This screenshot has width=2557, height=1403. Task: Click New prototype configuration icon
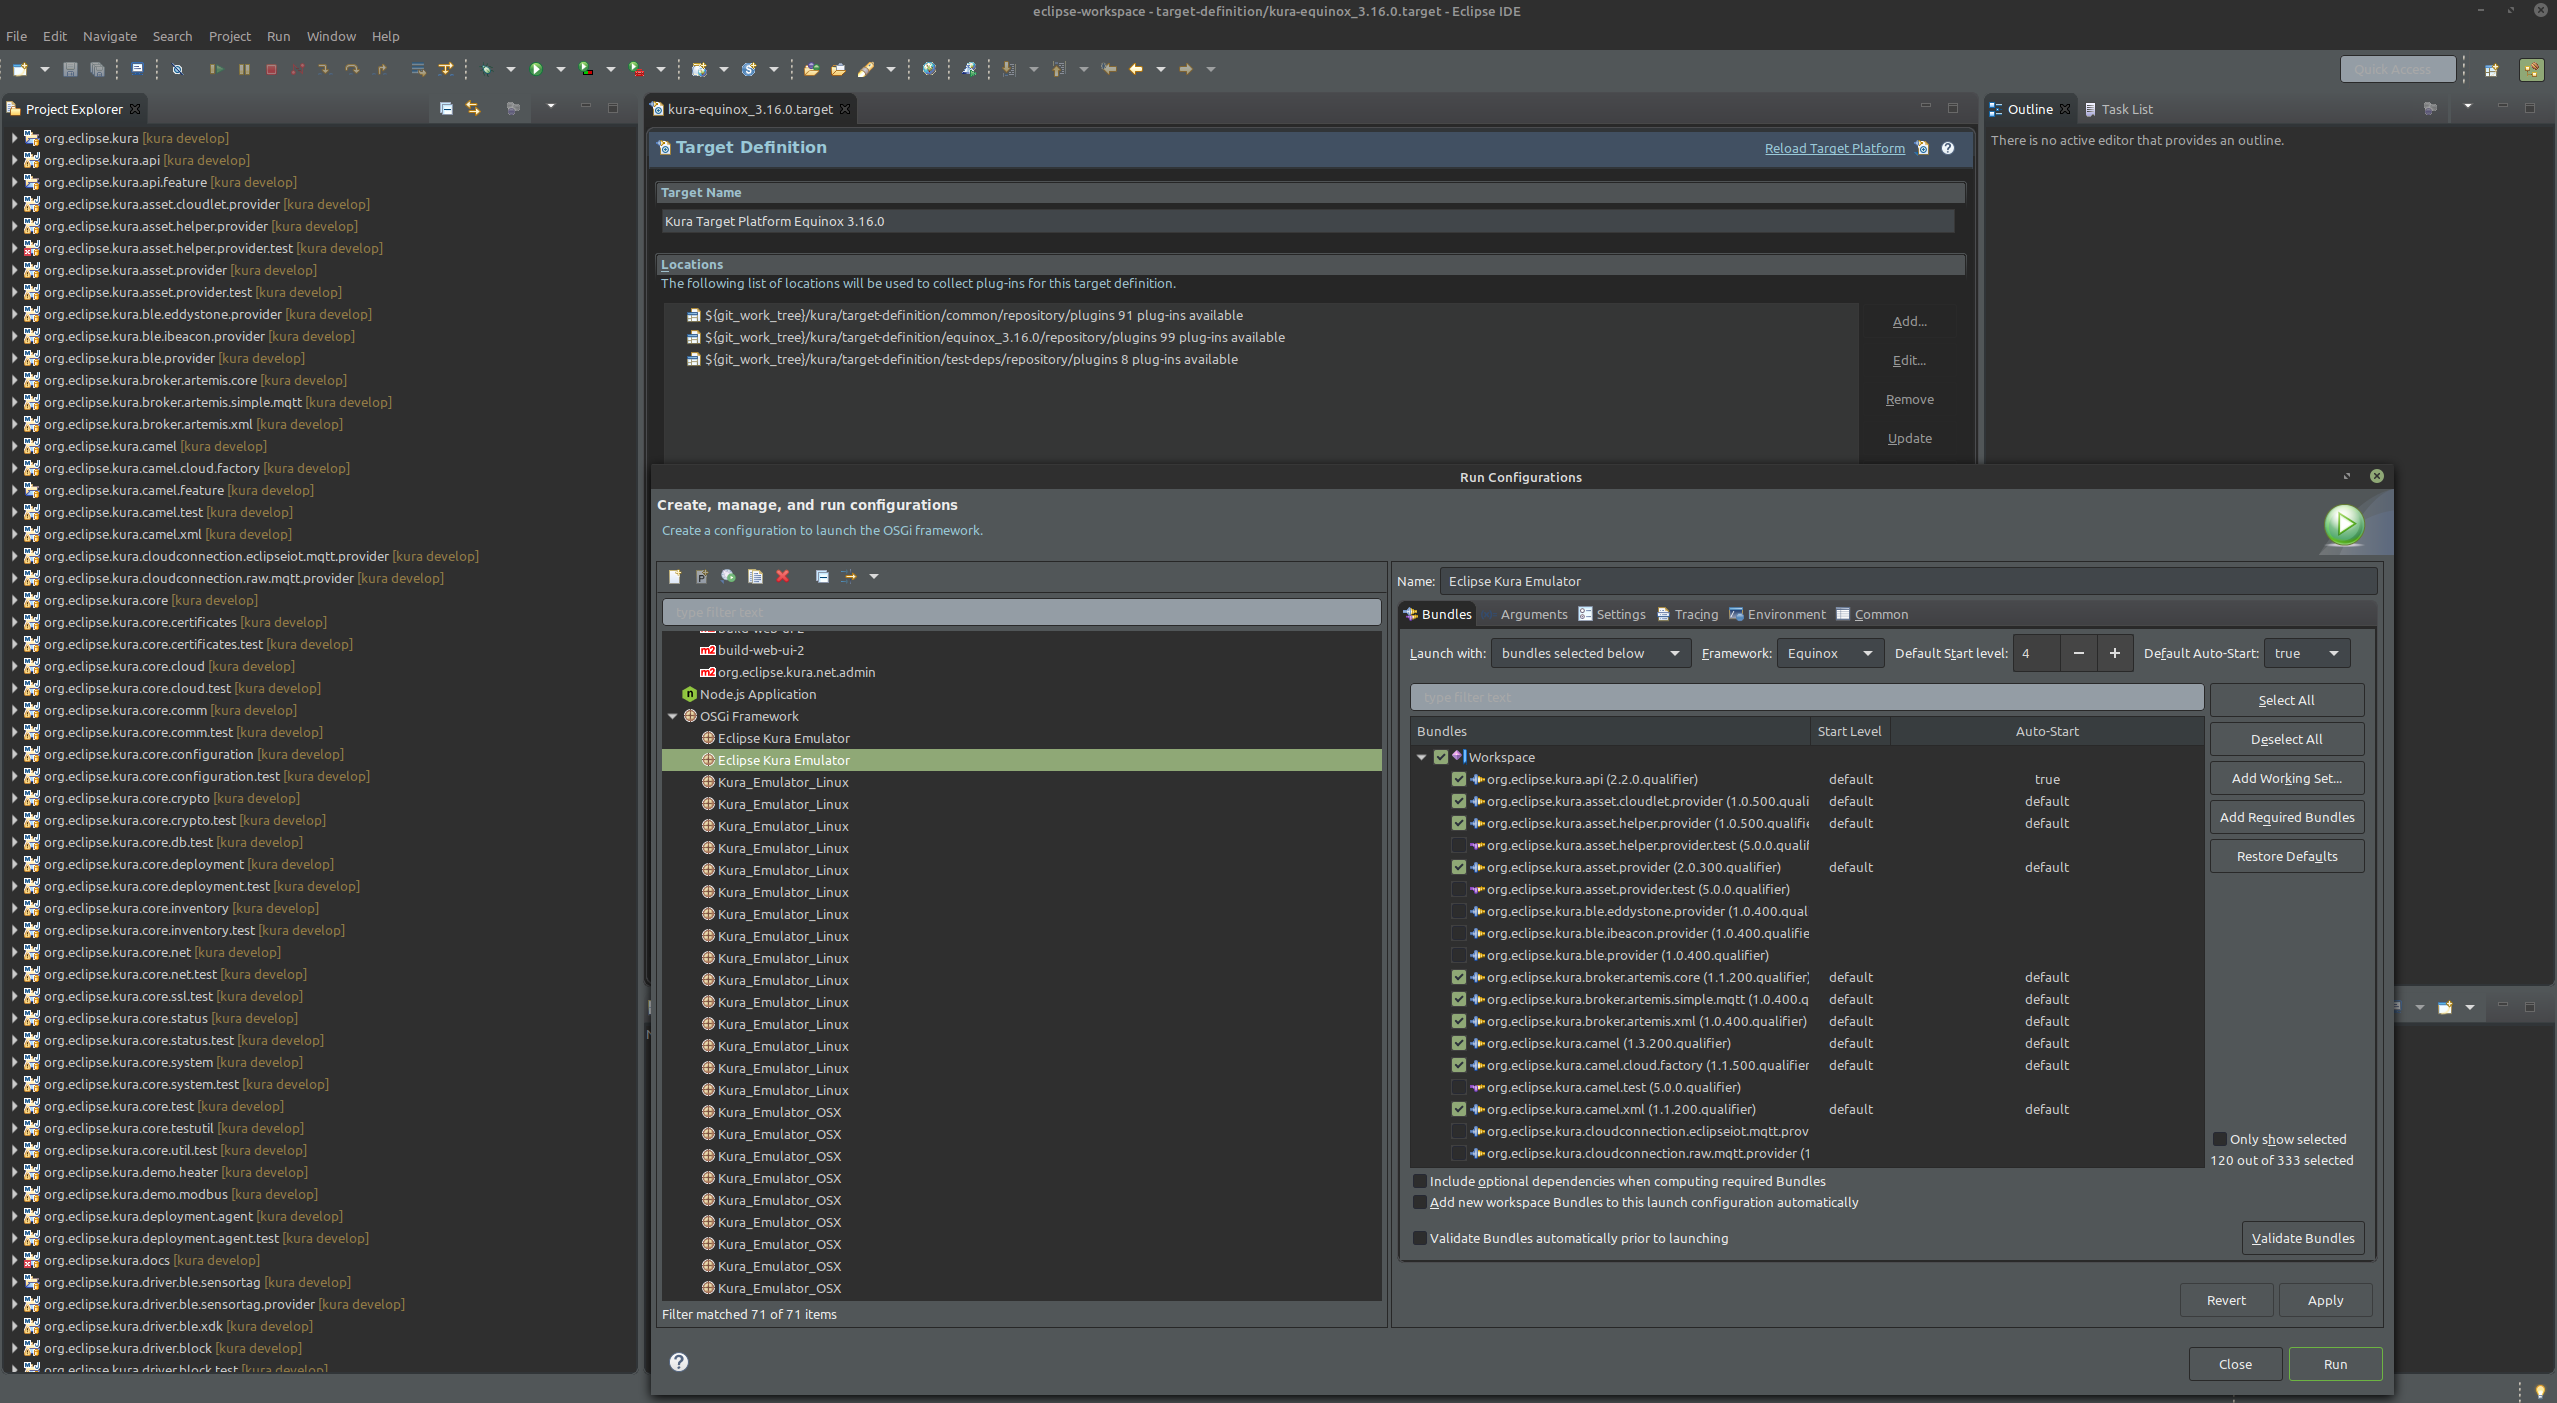tap(702, 576)
